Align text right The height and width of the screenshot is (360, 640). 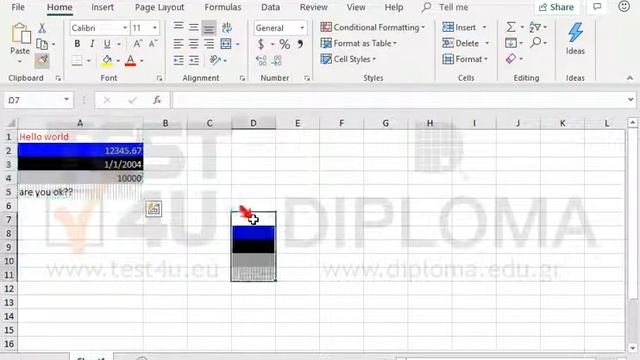click(209, 44)
